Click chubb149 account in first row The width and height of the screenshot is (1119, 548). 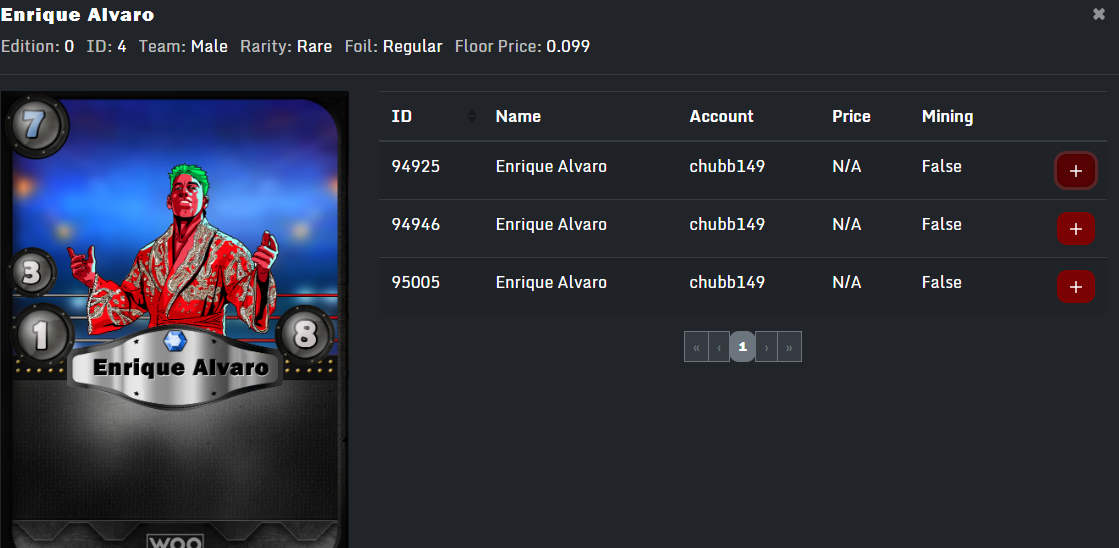727,167
